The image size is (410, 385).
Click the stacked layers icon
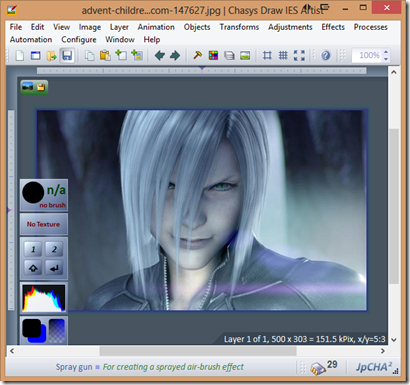(x=229, y=55)
